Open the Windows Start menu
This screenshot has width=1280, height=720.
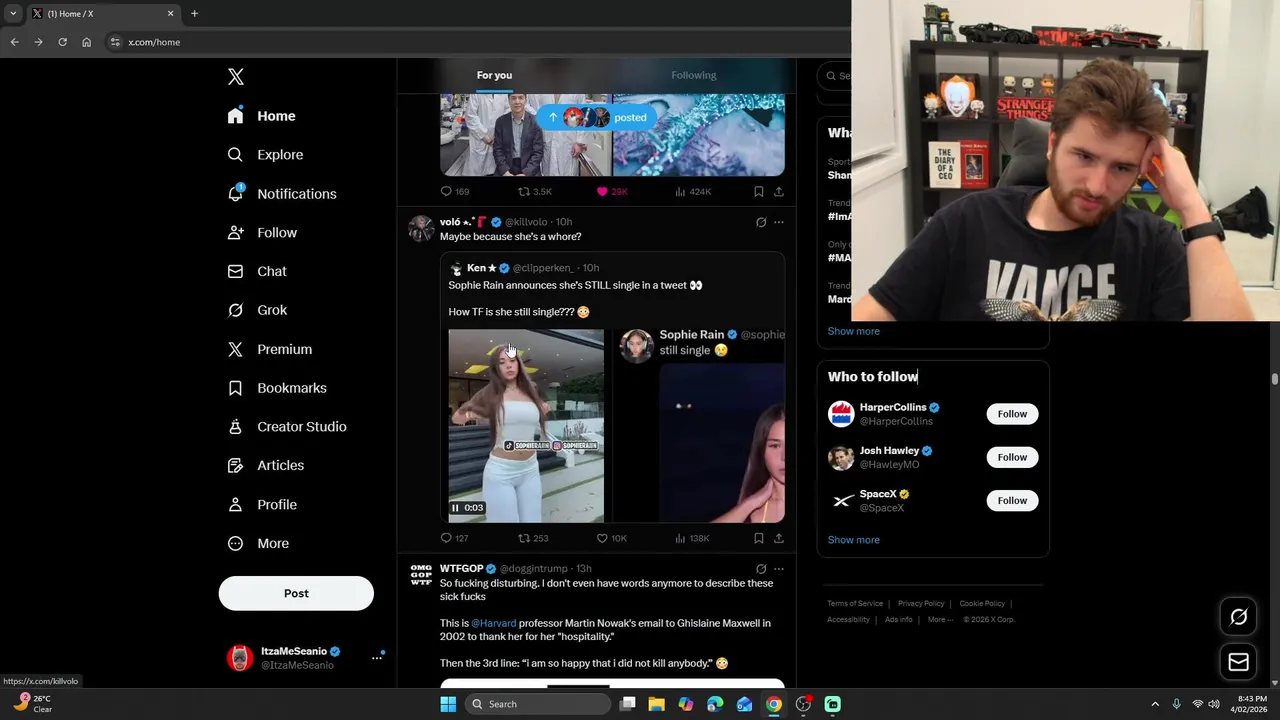(x=448, y=704)
